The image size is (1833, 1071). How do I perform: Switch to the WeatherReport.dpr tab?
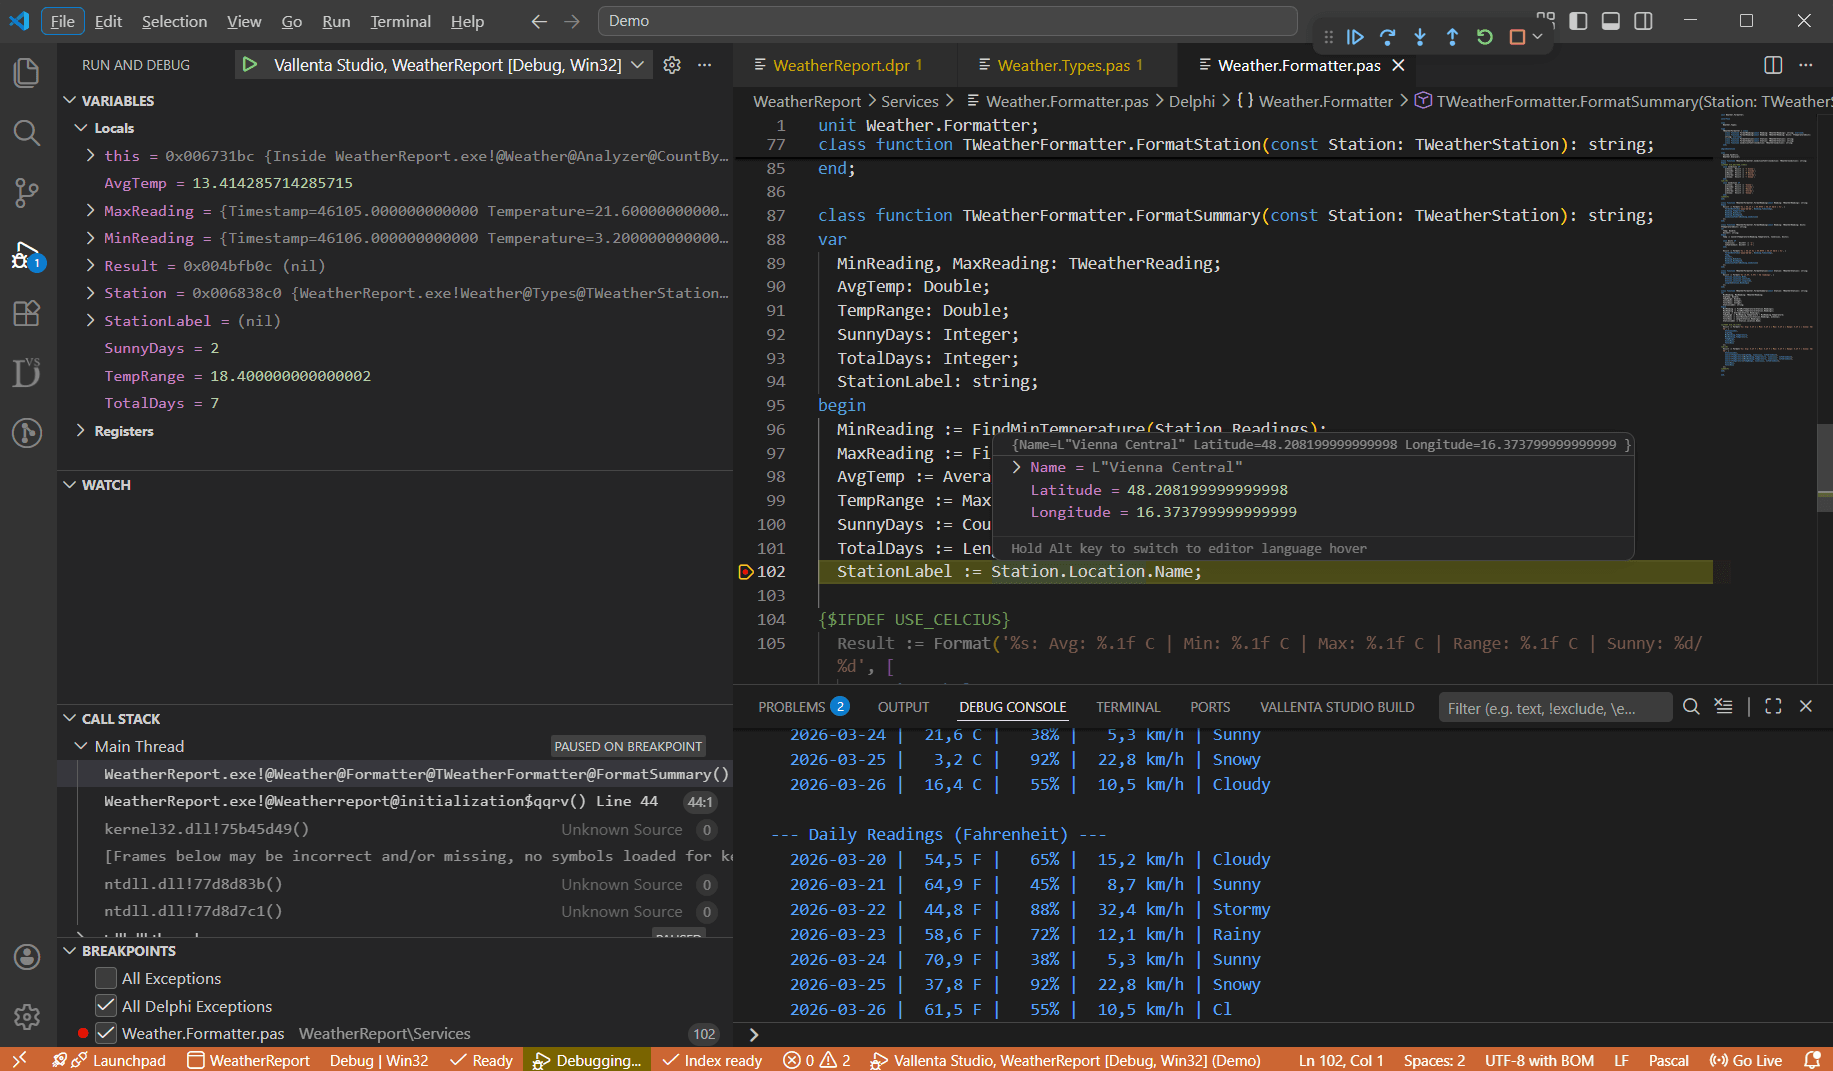click(x=845, y=65)
